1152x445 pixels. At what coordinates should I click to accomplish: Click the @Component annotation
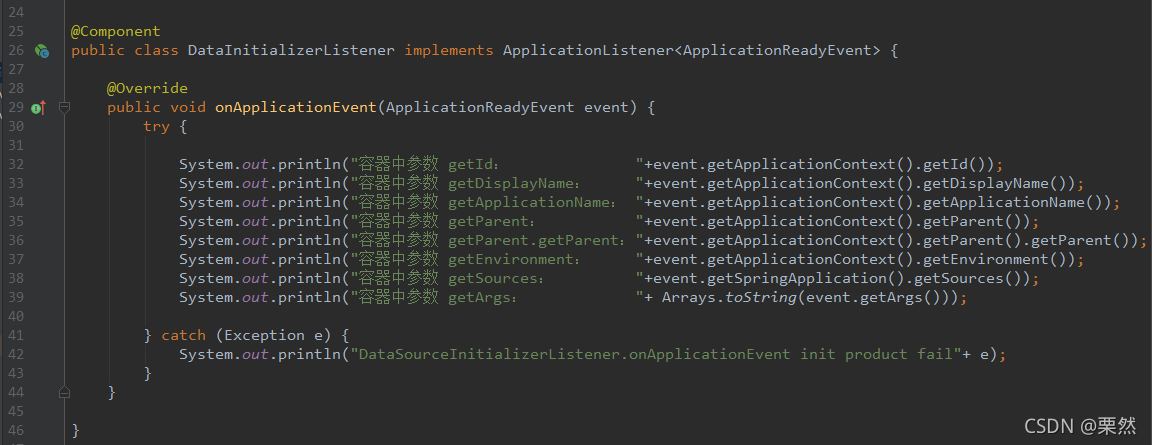[x=115, y=32]
